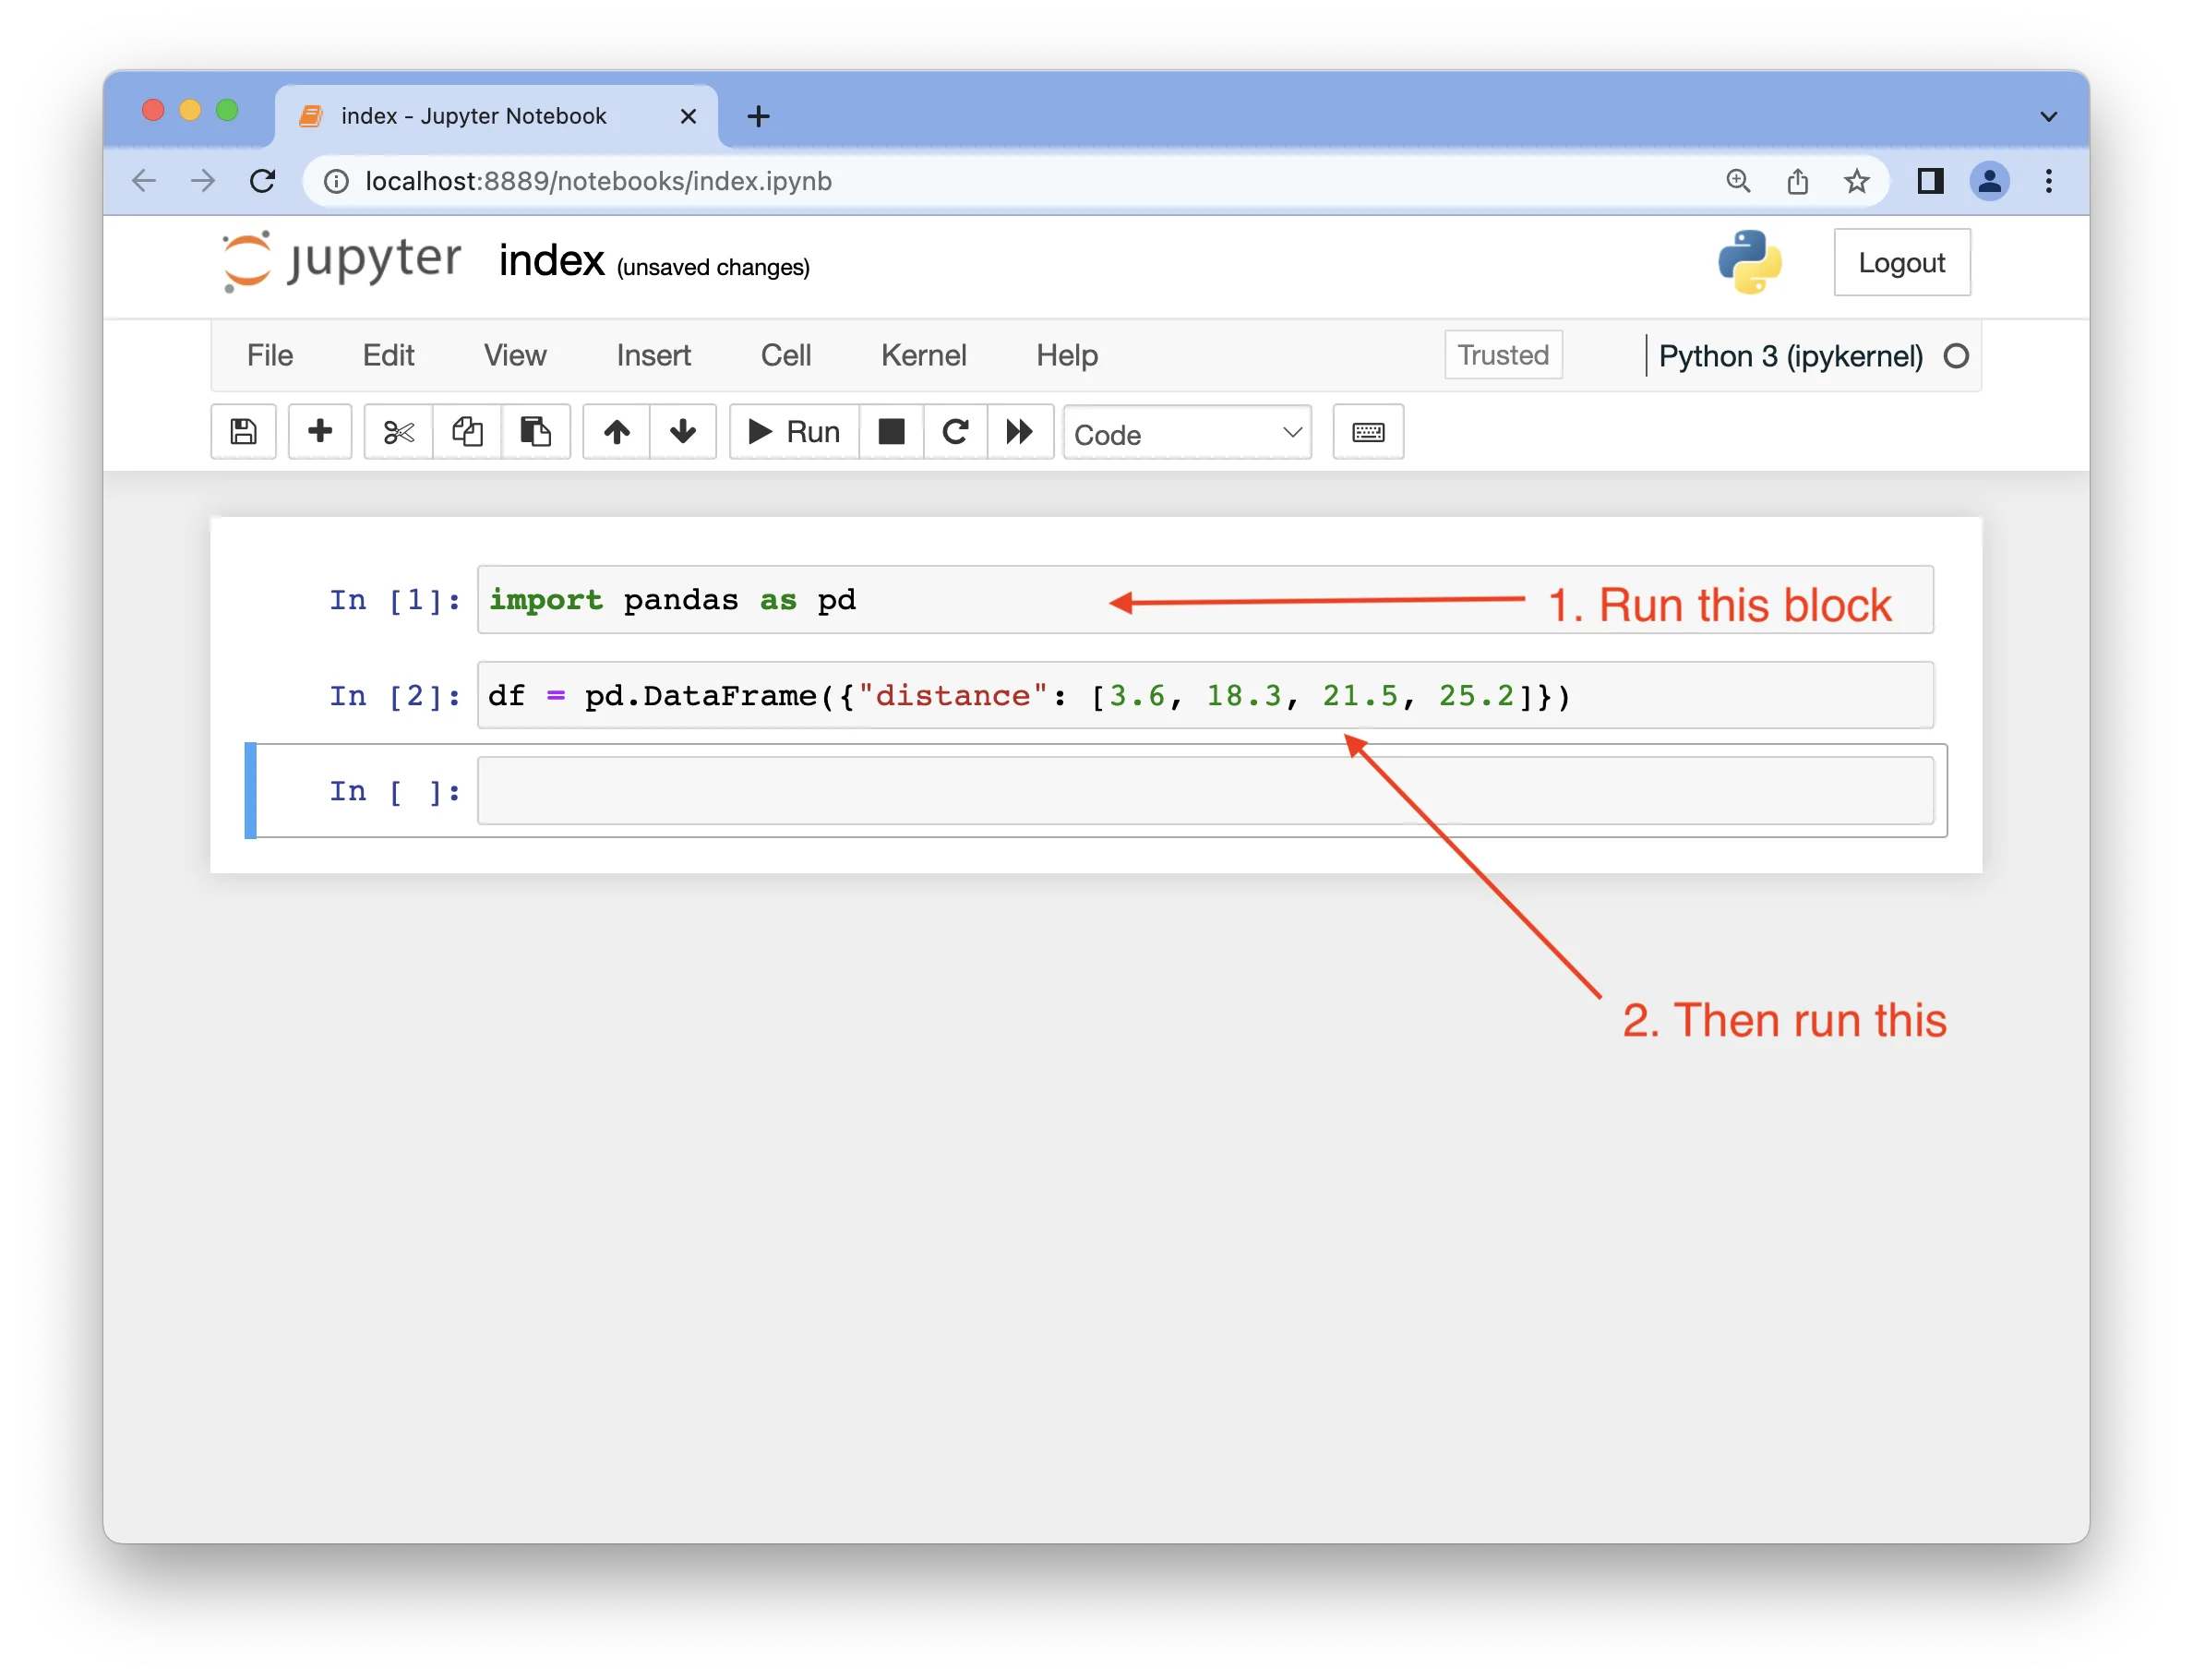Open the browser profile chevron menu
The image size is (2193, 1680).
(x=2048, y=114)
